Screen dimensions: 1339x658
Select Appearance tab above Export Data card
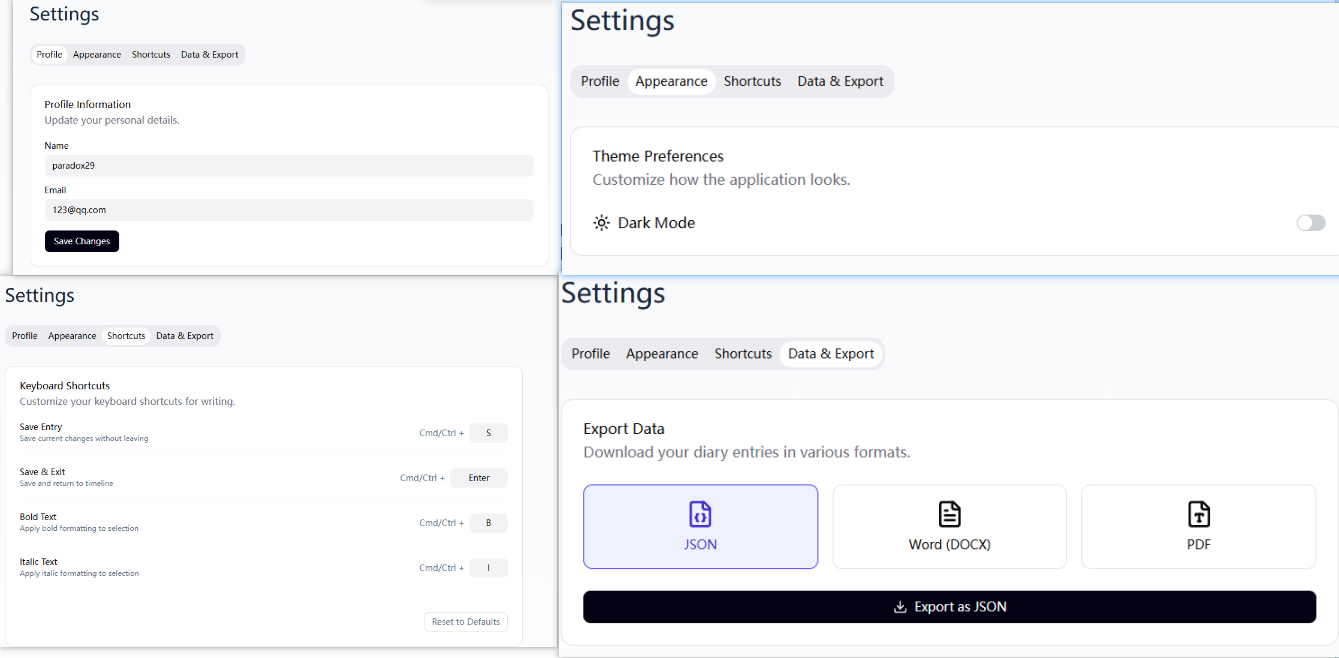coord(662,354)
